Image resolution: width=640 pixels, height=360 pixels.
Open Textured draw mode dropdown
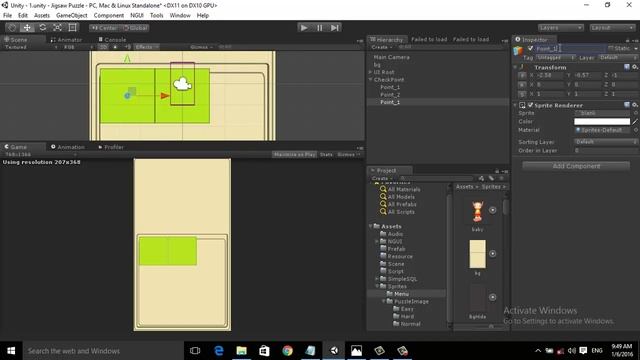click(x=31, y=47)
